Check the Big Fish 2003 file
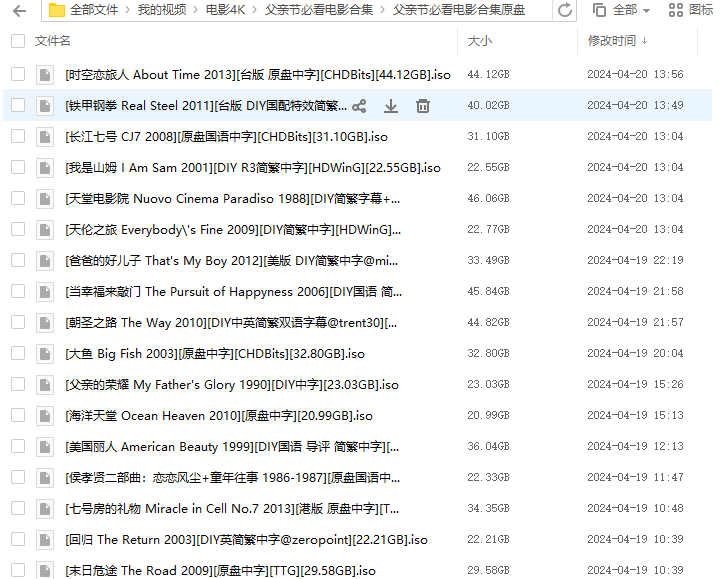This screenshot has height=579, width=722. pos(18,353)
